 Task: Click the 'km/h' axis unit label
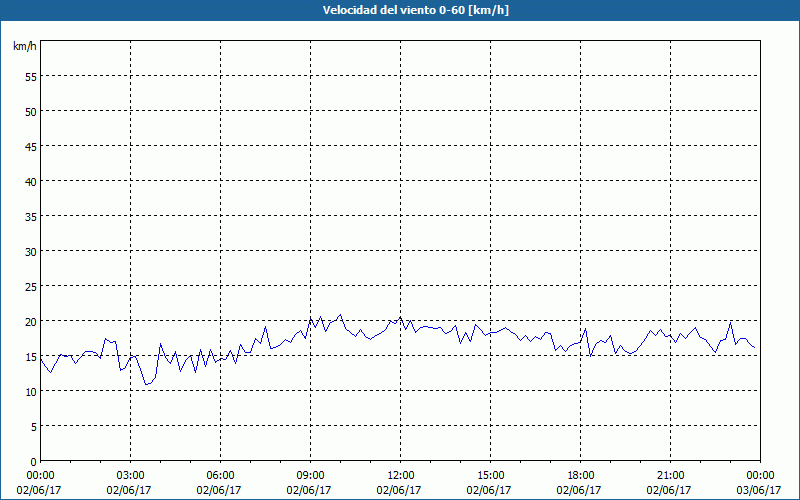tap(25, 46)
